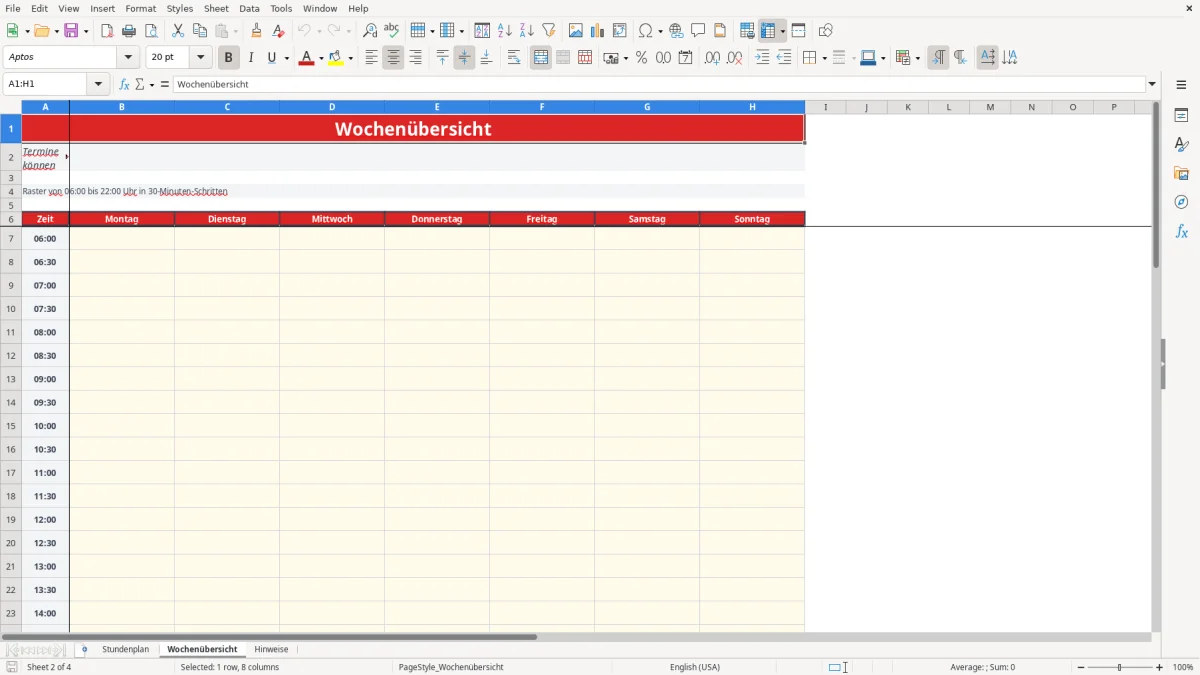Click the AutoFilter funnel icon

548,31
